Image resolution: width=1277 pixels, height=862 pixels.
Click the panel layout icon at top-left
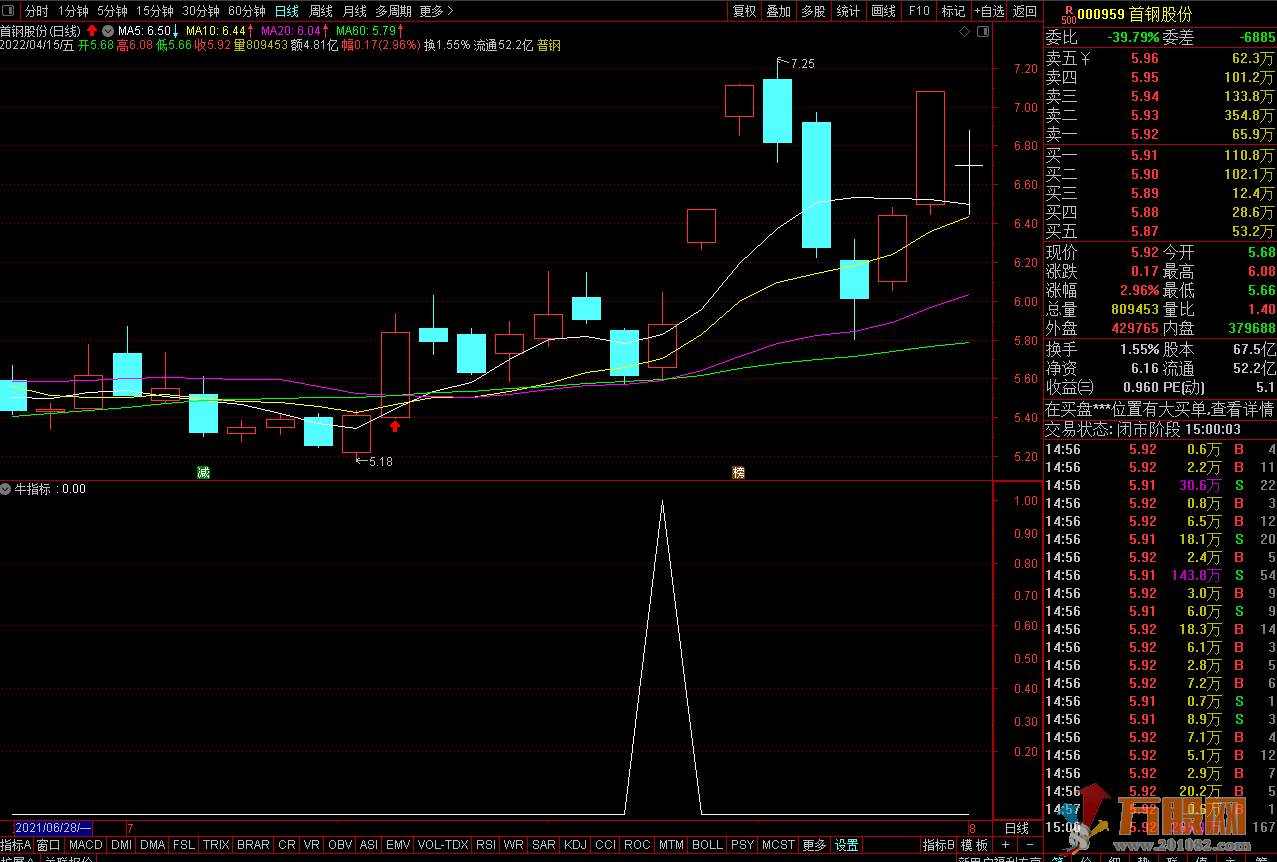point(10,11)
